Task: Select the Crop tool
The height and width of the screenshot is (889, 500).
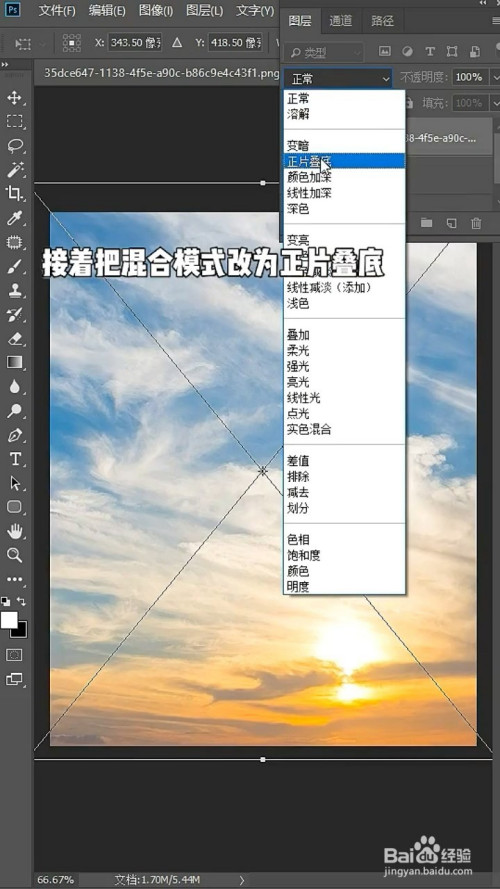Action: (14, 193)
